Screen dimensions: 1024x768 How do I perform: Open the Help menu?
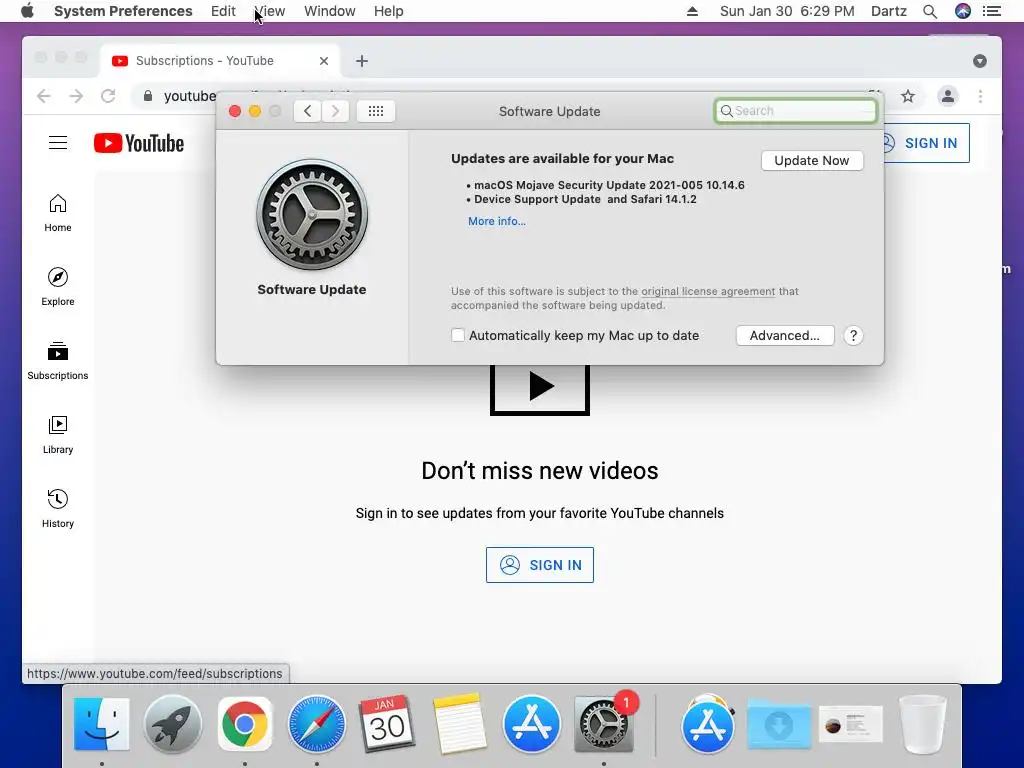tap(389, 11)
